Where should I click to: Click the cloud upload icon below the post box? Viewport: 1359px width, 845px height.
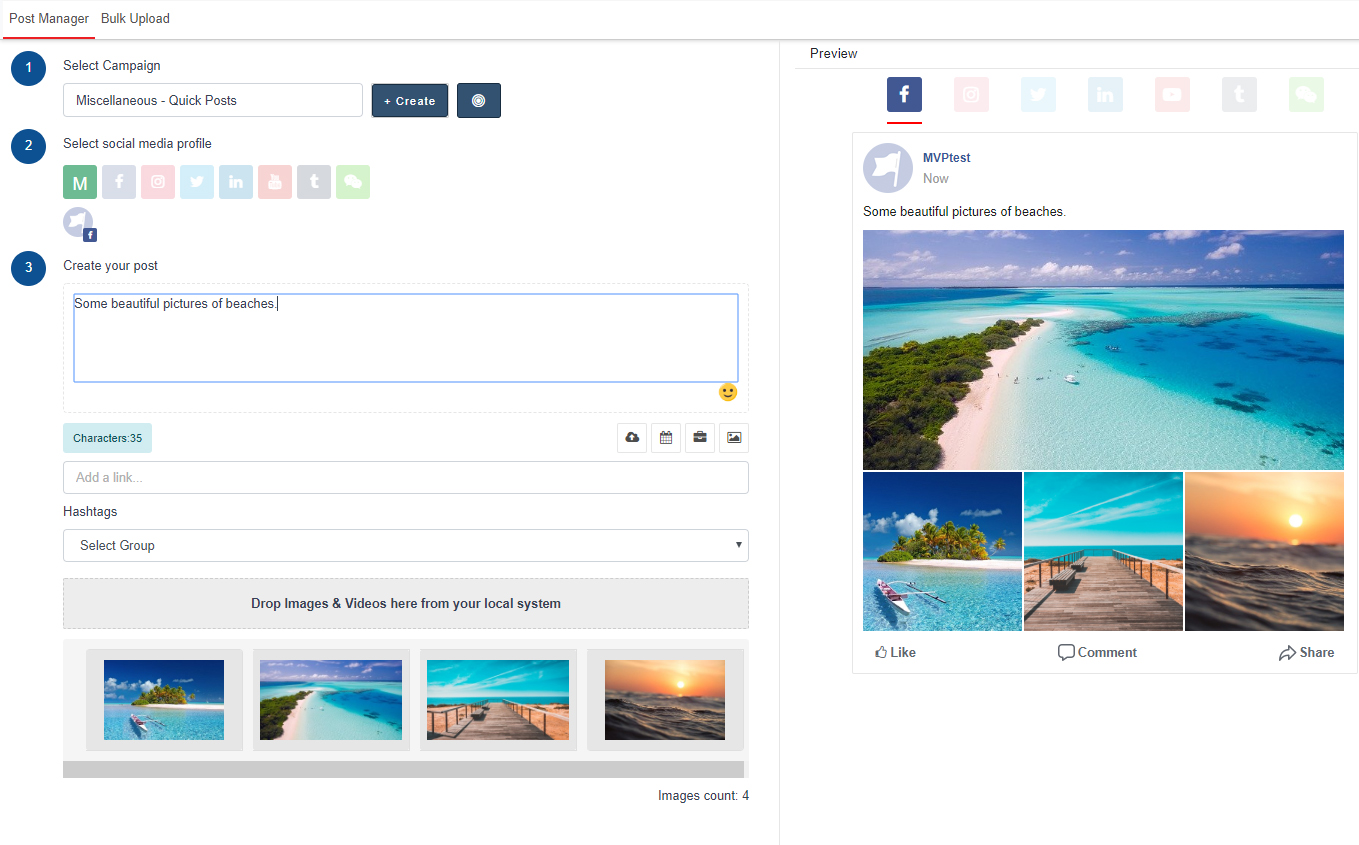tap(632, 438)
